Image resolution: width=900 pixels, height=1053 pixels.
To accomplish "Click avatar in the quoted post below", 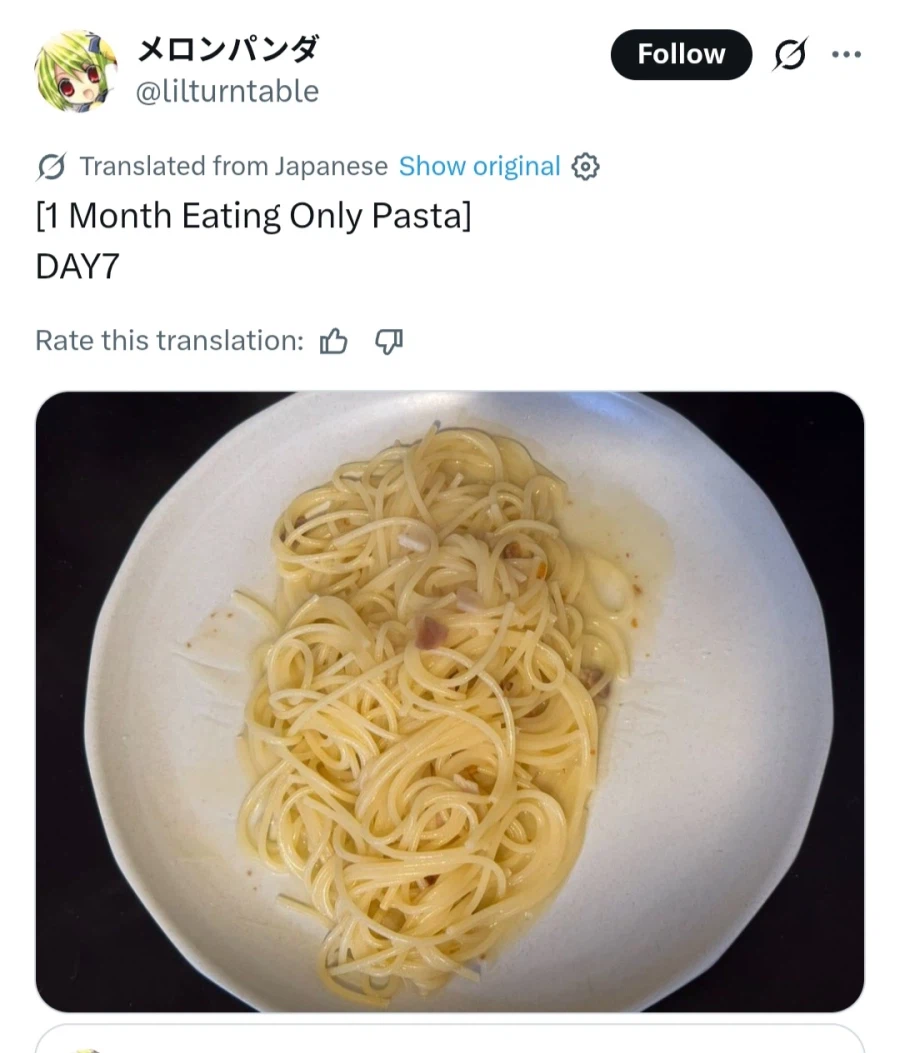I will [x=88, y=1048].
